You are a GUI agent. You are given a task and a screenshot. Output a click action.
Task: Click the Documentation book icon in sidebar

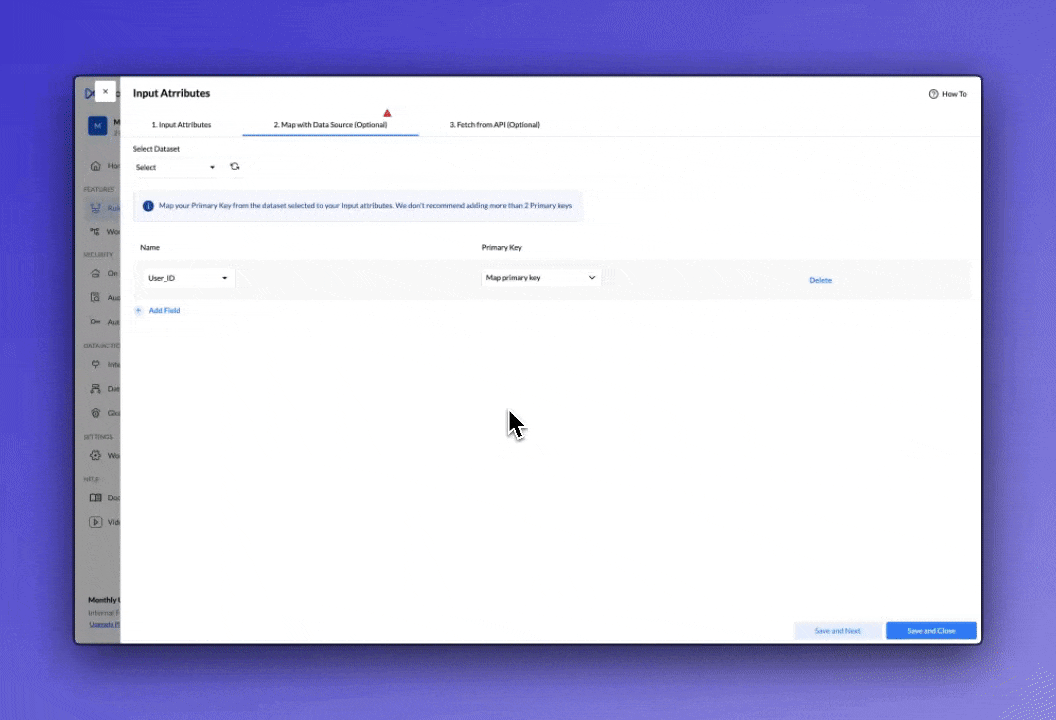pos(95,497)
